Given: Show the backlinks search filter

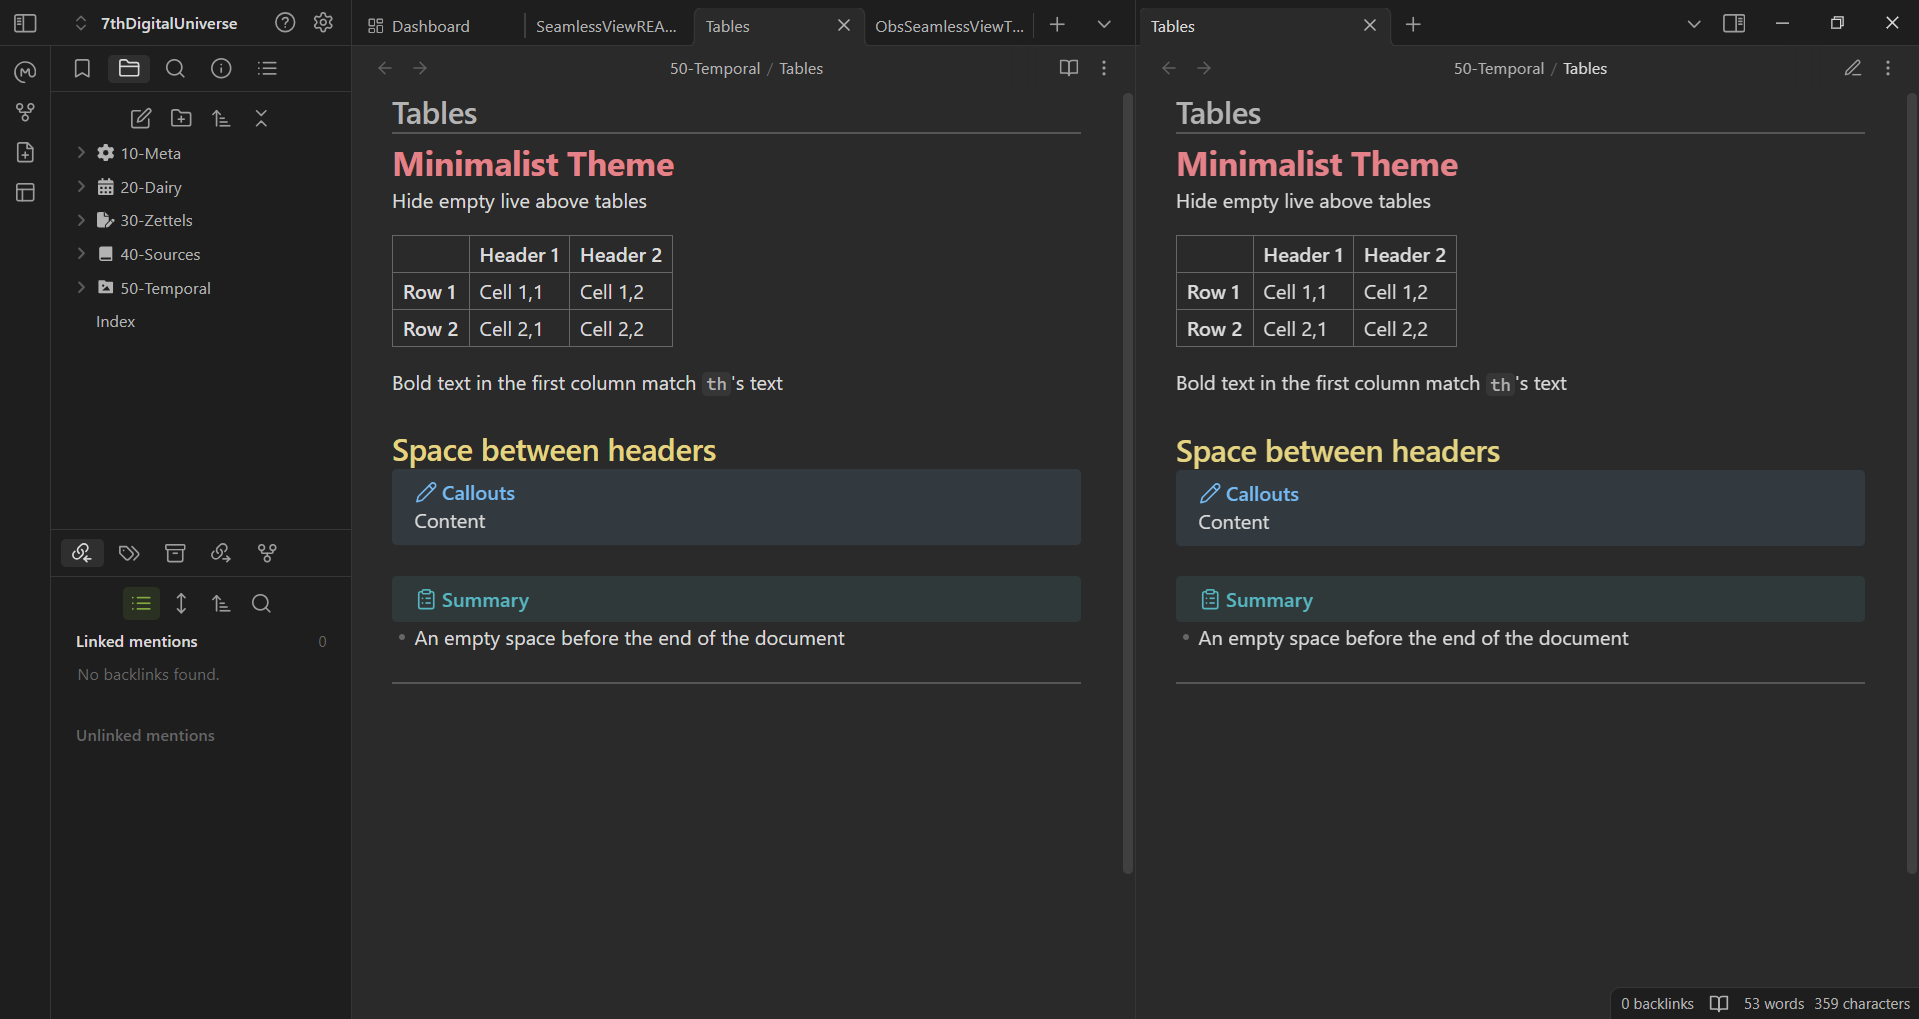Looking at the screenshot, I should 261,603.
